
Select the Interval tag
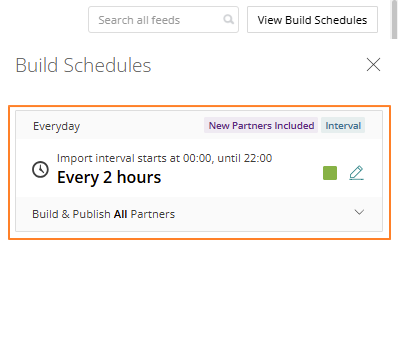coord(343,125)
